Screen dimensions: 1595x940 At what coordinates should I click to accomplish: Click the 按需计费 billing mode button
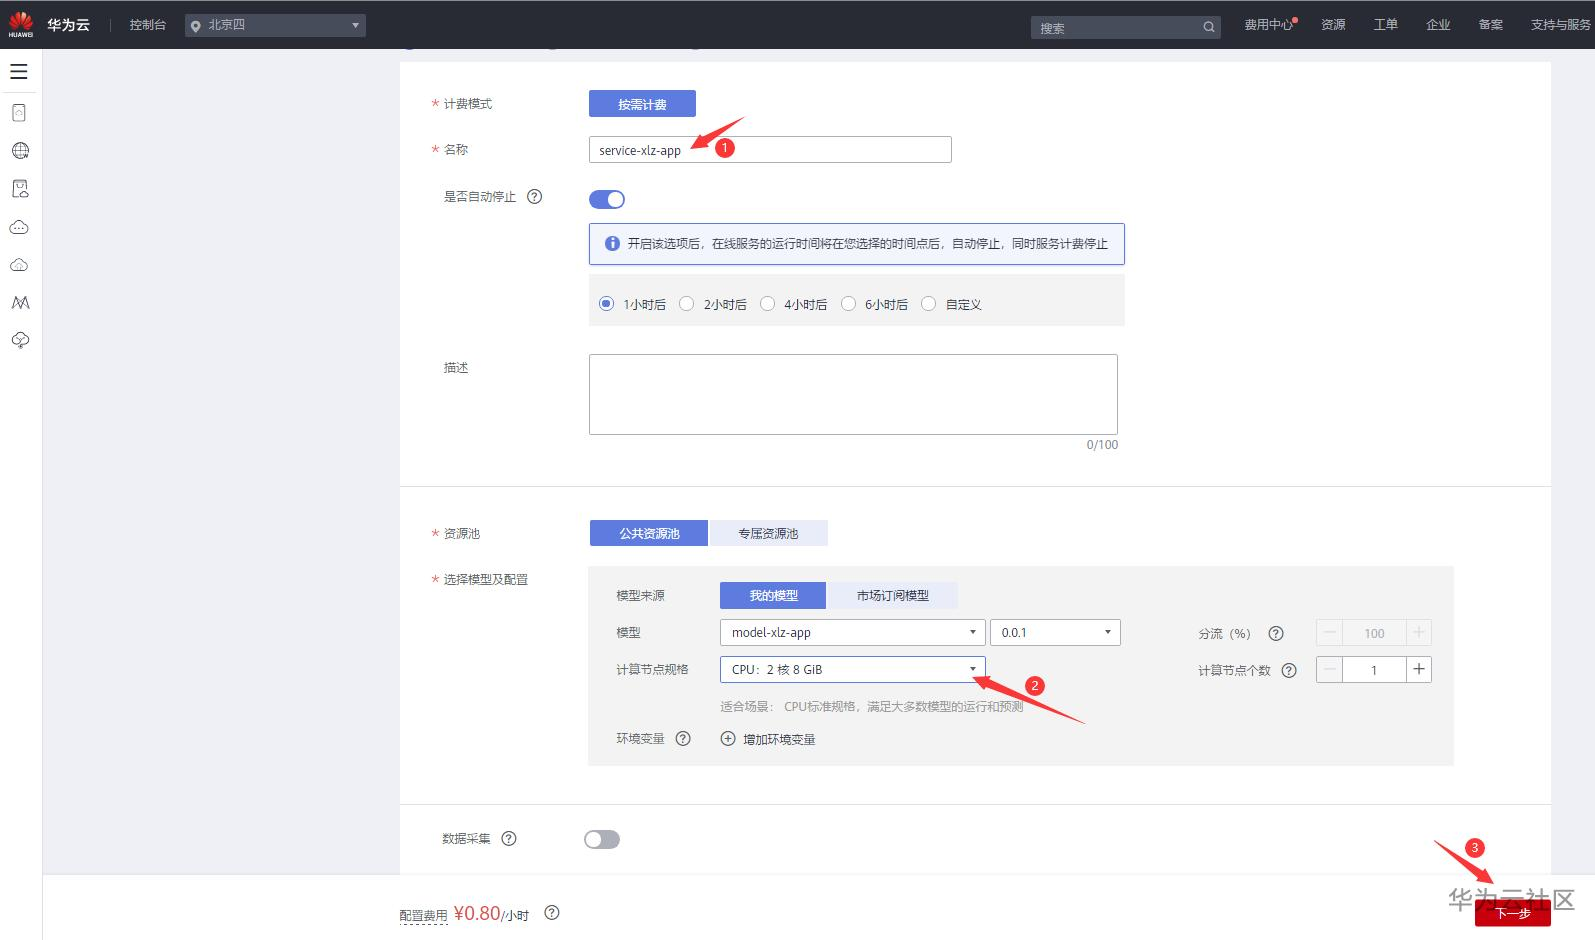coord(642,104)
